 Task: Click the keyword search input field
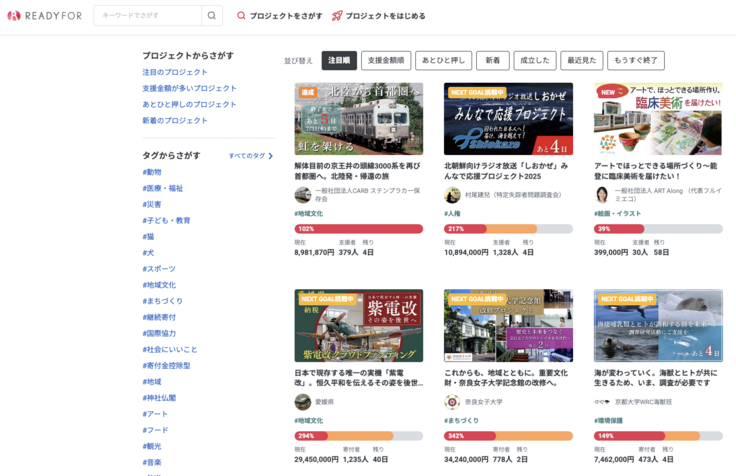click(x=148, y=16)
